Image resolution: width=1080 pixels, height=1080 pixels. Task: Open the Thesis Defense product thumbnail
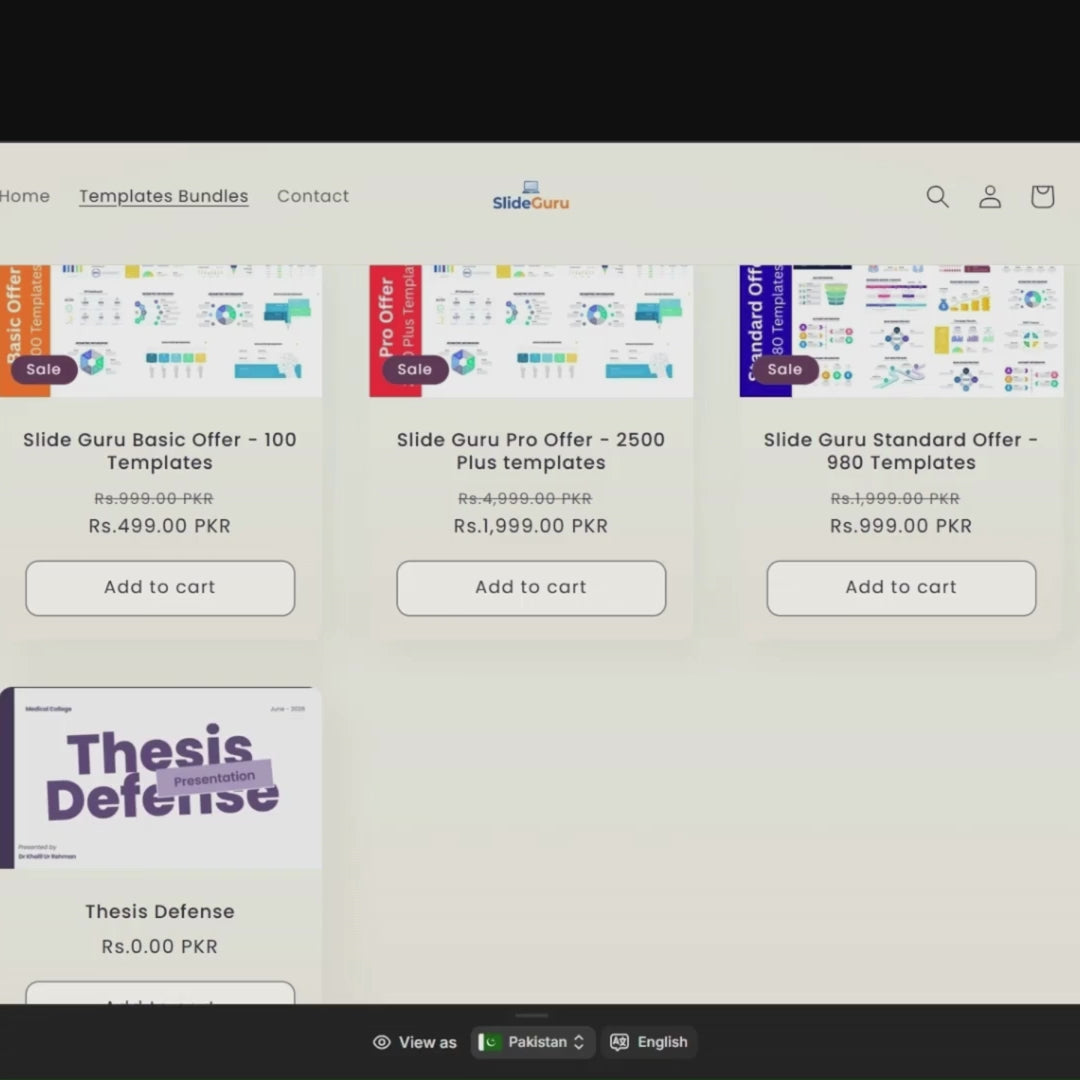[x=160, y=778]
